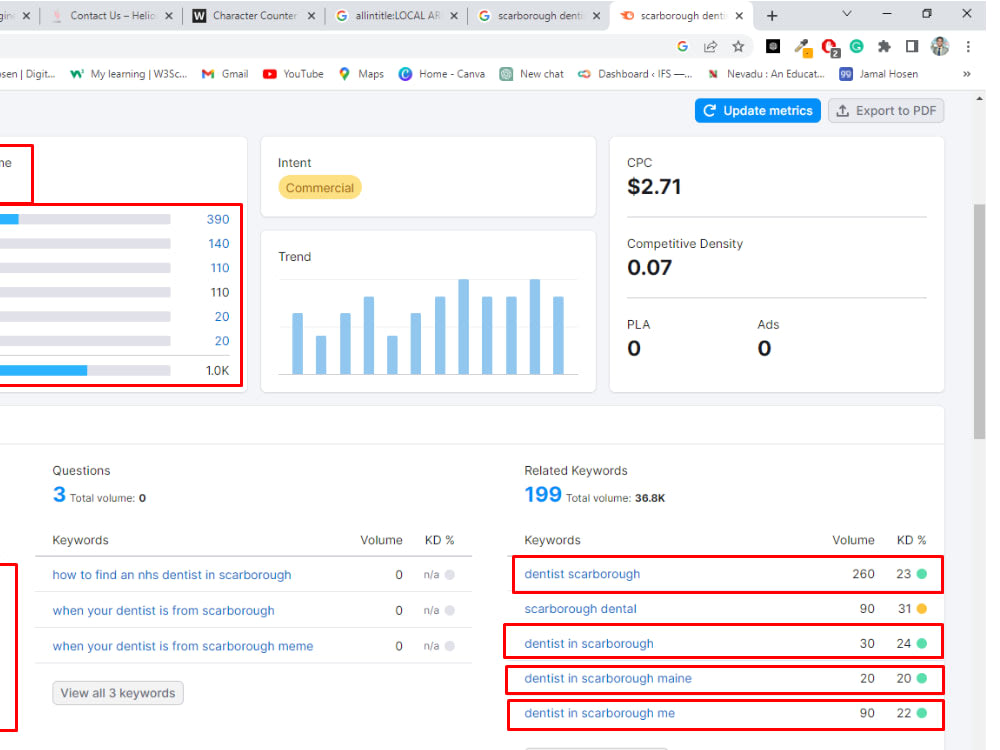Close the Character Counter tab
The image size is (1000, 750).
click(311, 16)
